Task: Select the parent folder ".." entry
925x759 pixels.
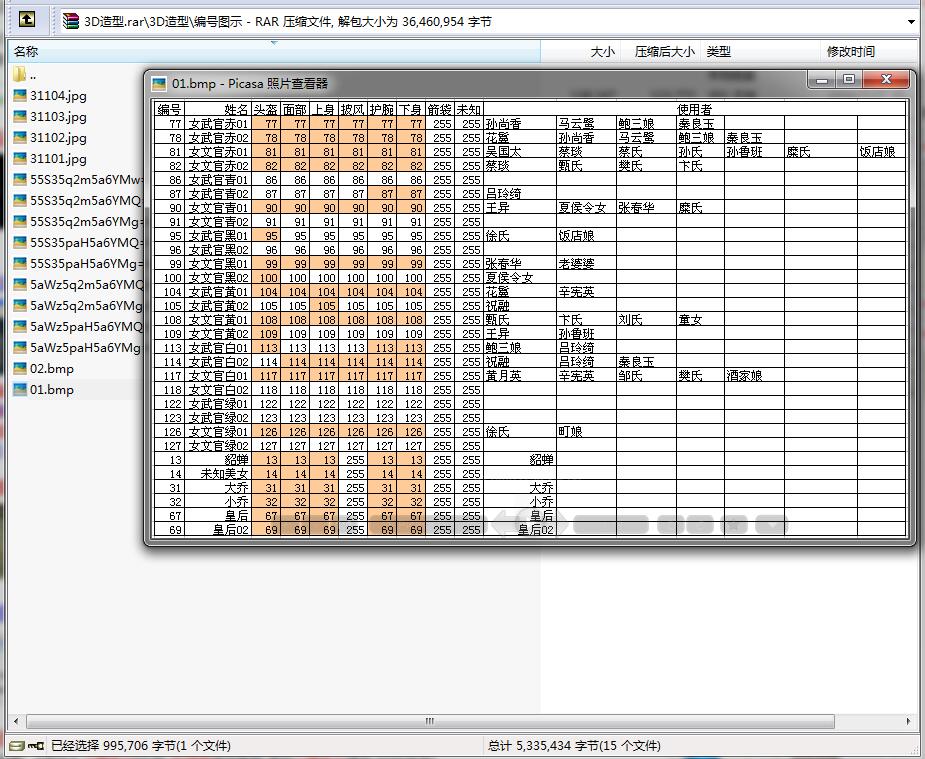Action: (33, 74)
